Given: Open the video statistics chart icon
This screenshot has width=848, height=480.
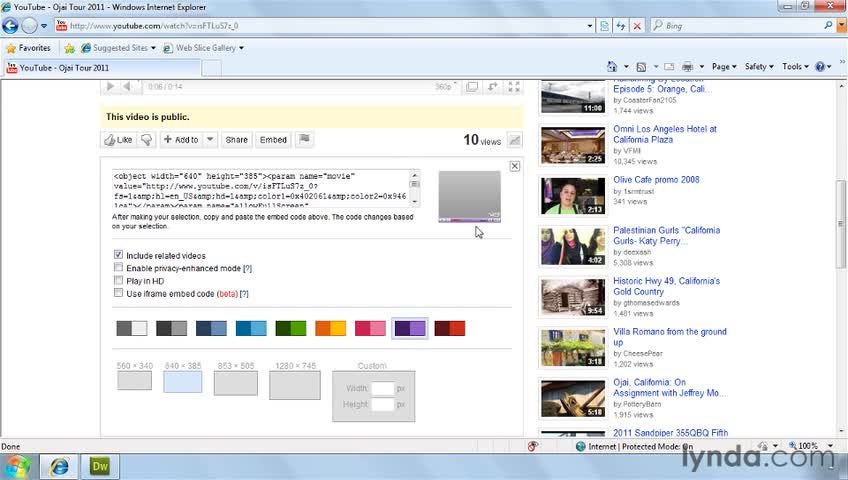Looking at the screenshot, I should pyautogui.click(x=515, y=140).
